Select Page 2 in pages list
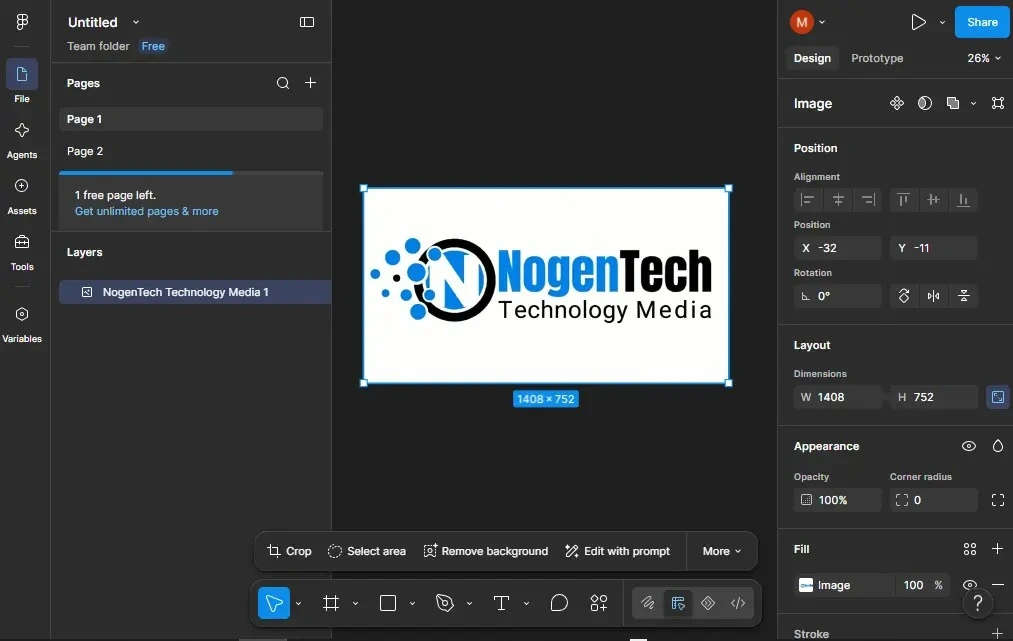 191,151
